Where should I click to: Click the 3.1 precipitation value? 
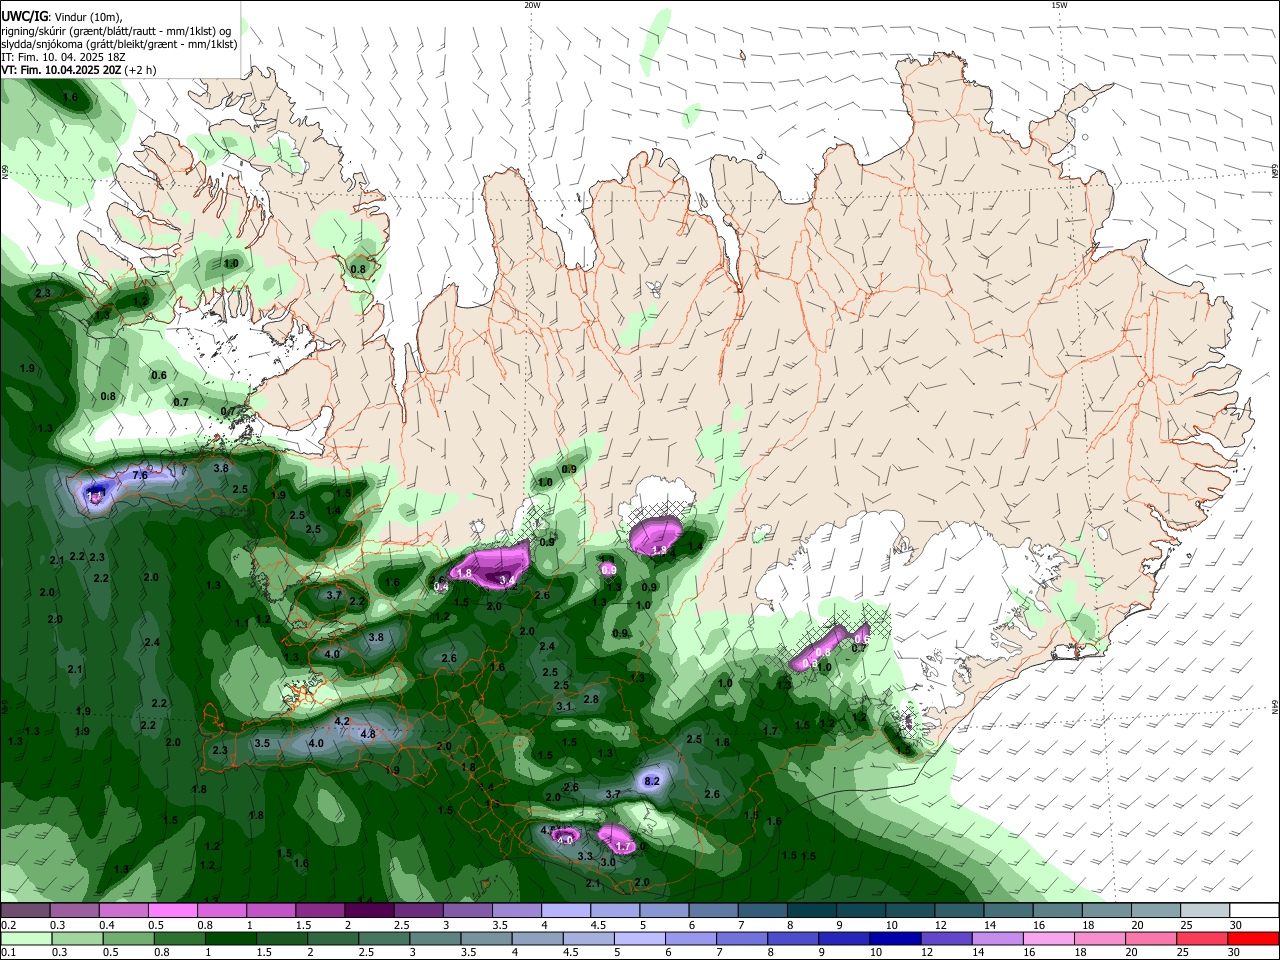(x=564, y=706)
